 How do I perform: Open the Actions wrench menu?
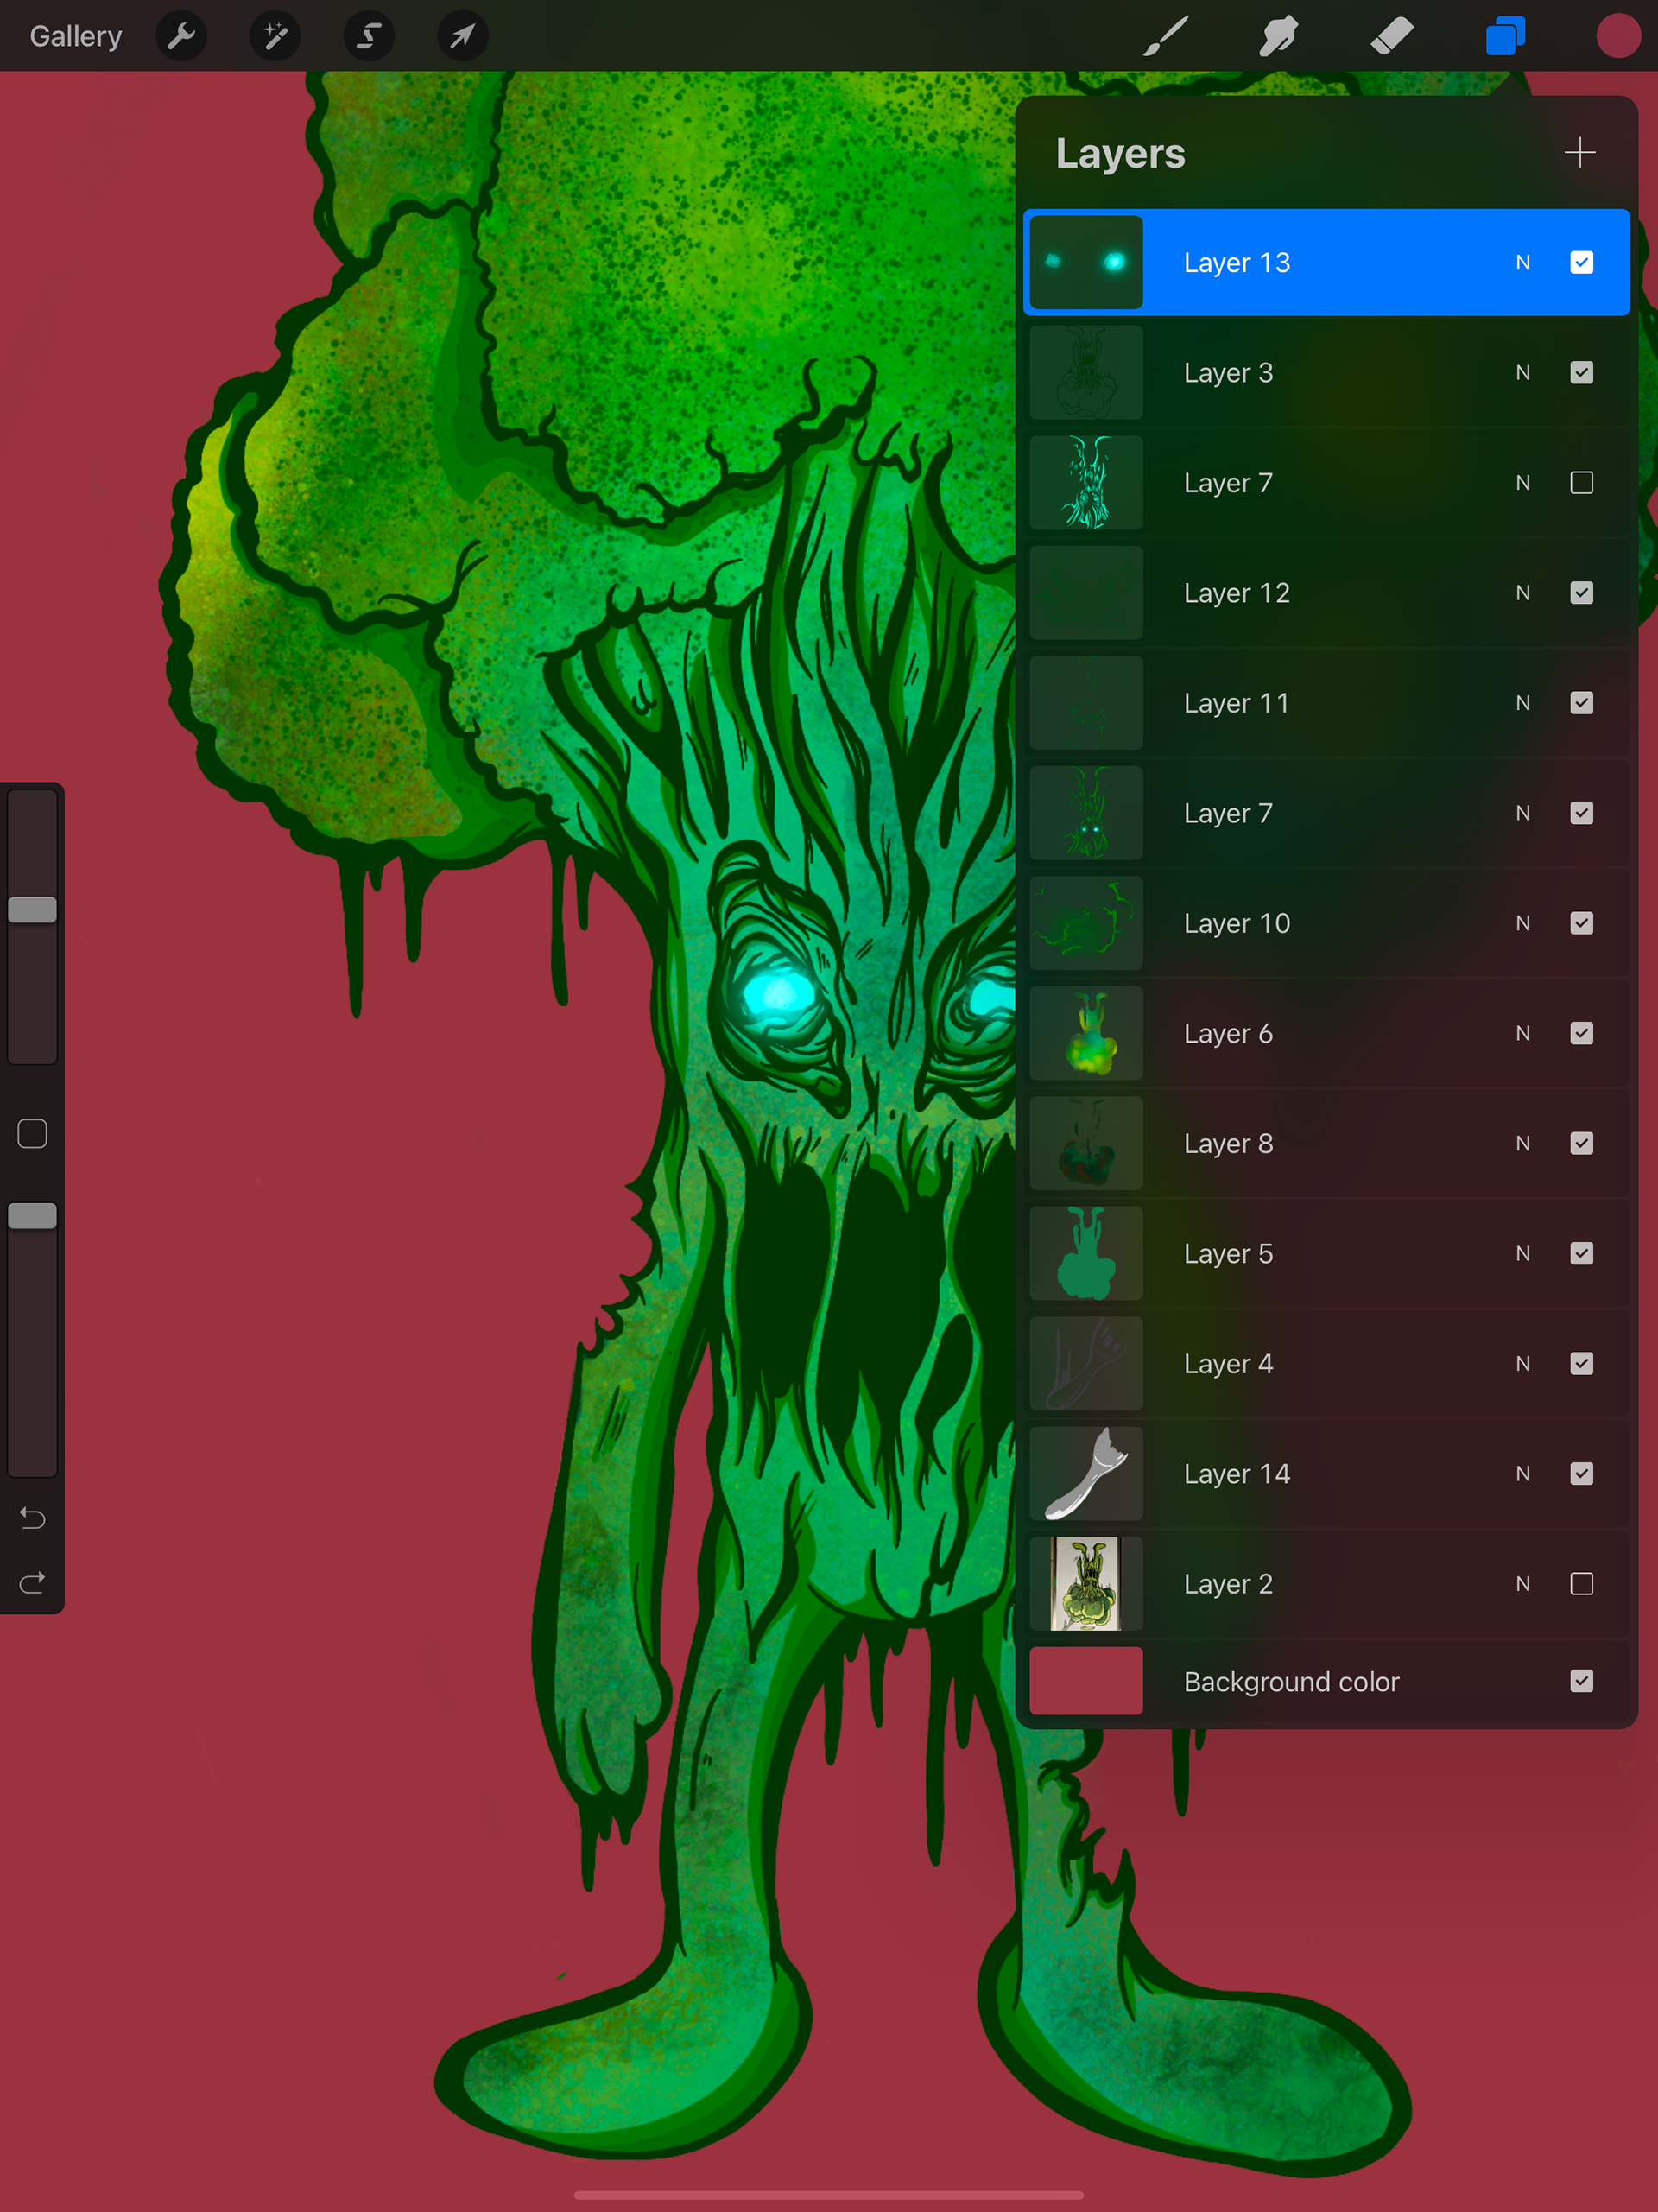click(x=181, y=37)
